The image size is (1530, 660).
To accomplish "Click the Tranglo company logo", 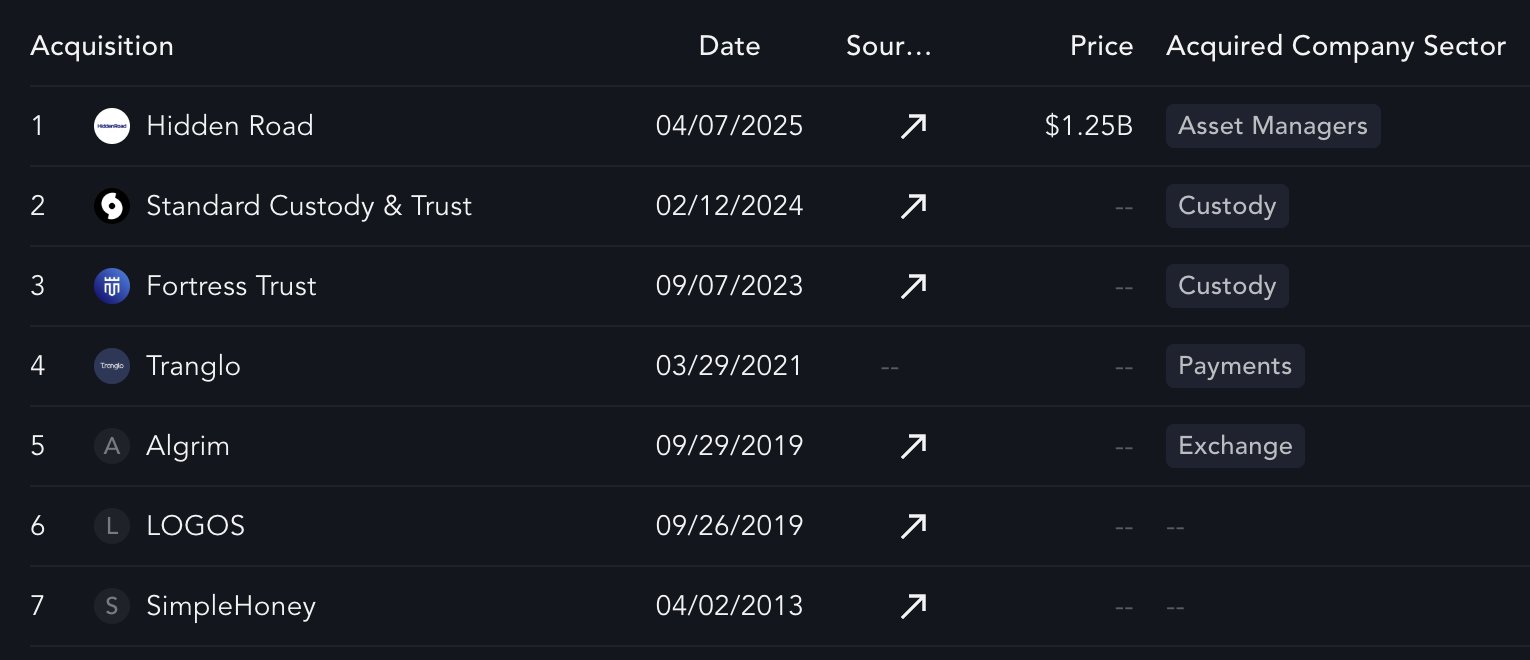I will click(112, 366).
